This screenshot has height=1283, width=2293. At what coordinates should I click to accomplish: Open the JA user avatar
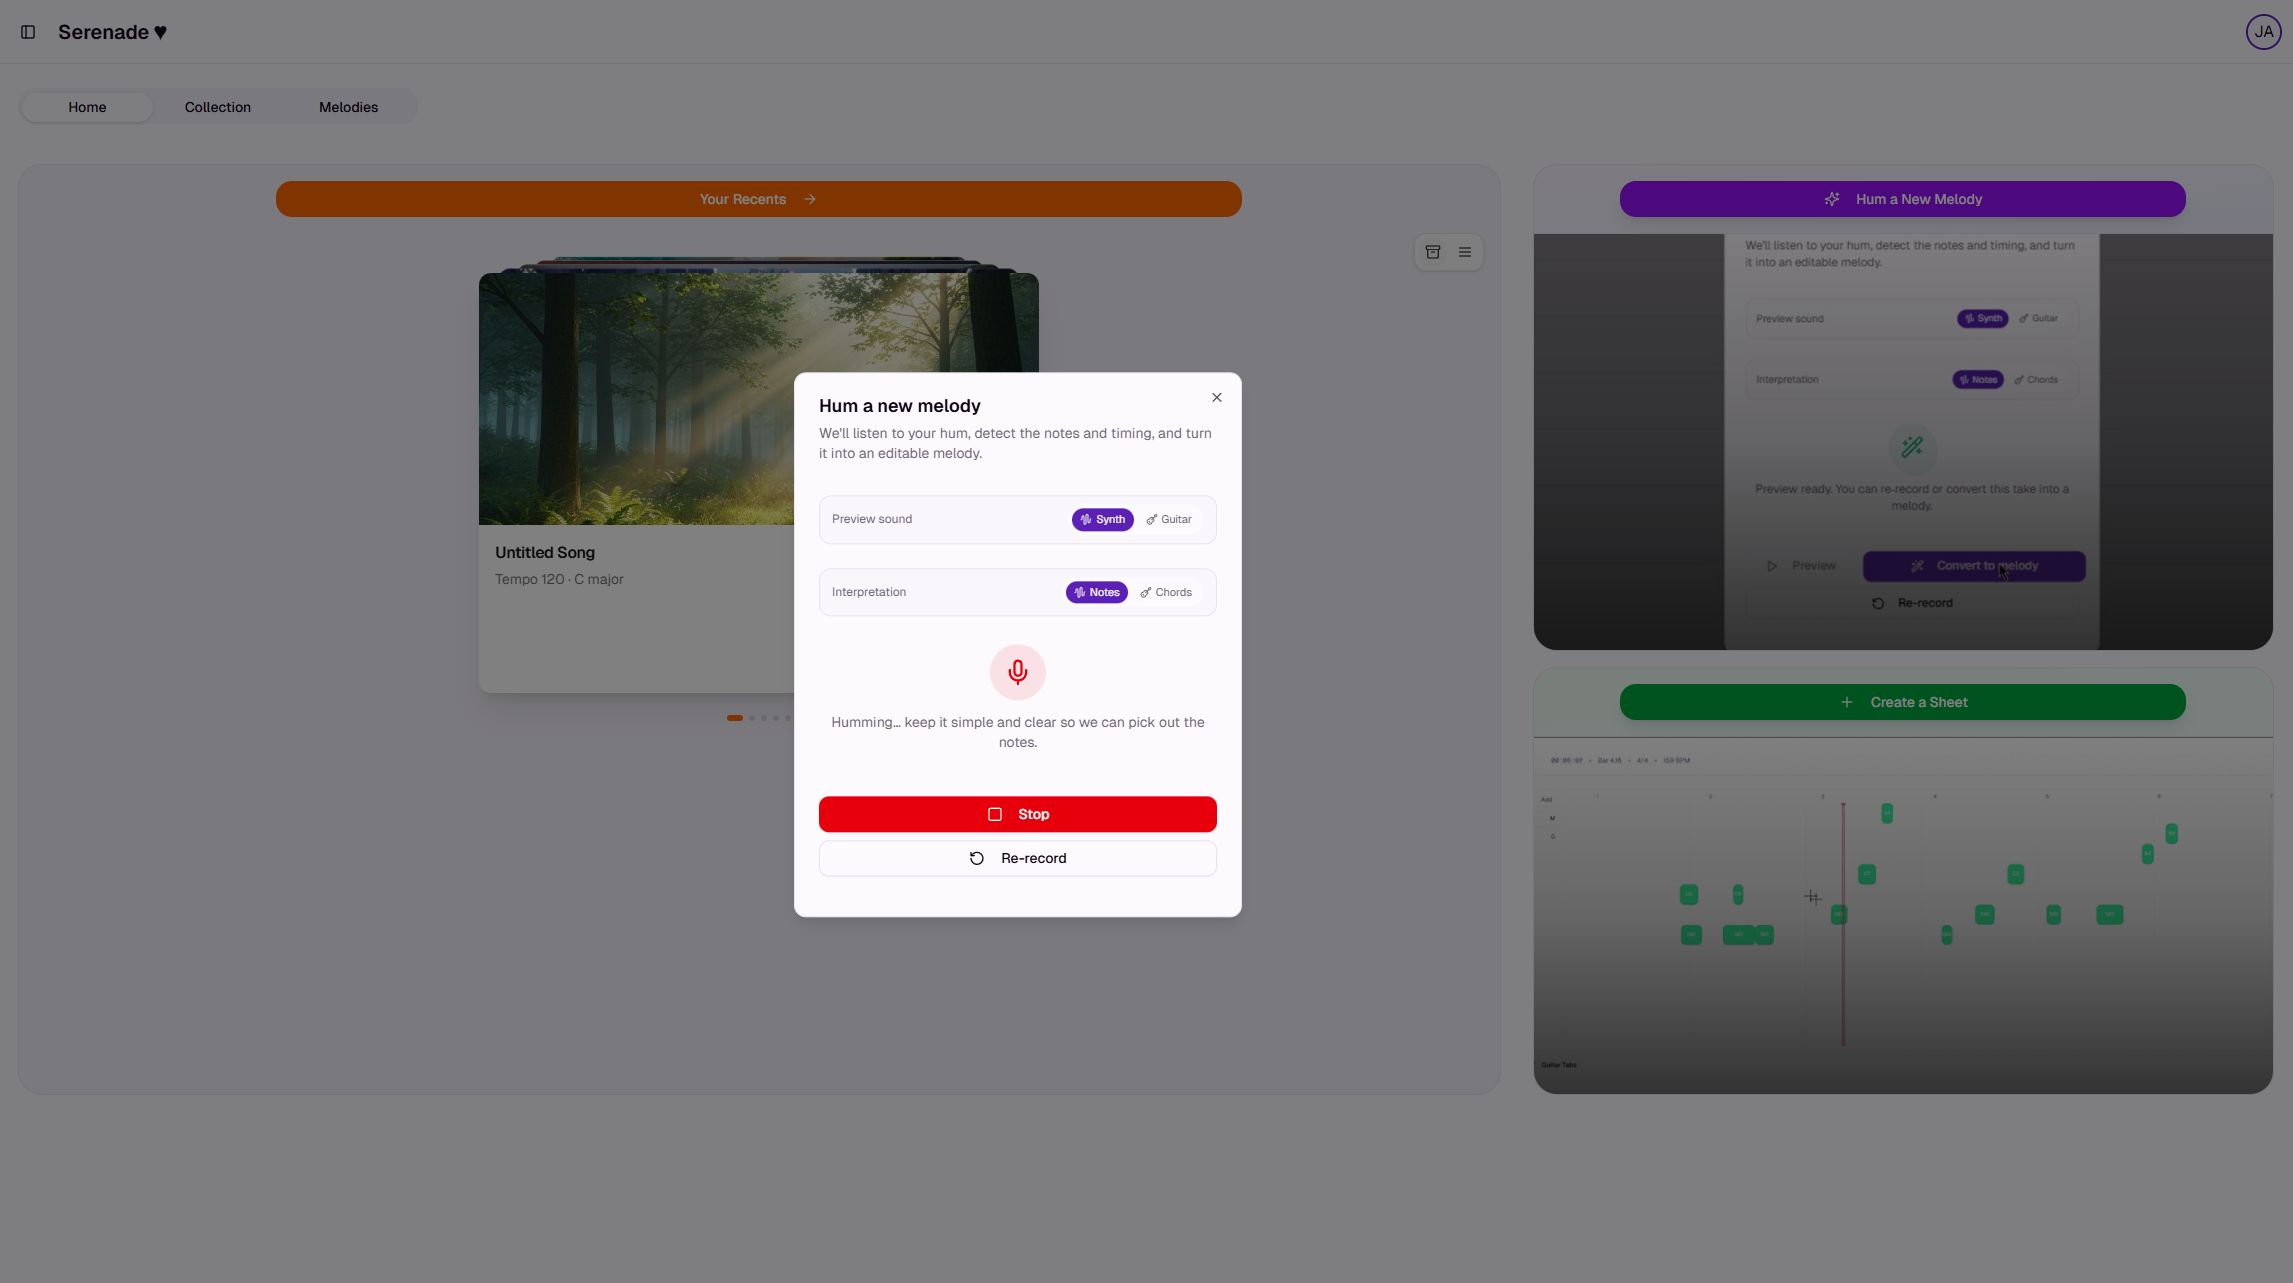point(2262,32)
